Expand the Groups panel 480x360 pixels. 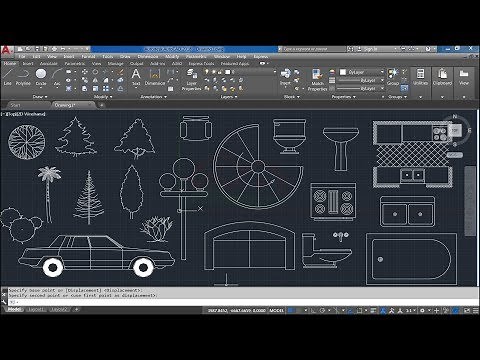click(x=397, y=97)
